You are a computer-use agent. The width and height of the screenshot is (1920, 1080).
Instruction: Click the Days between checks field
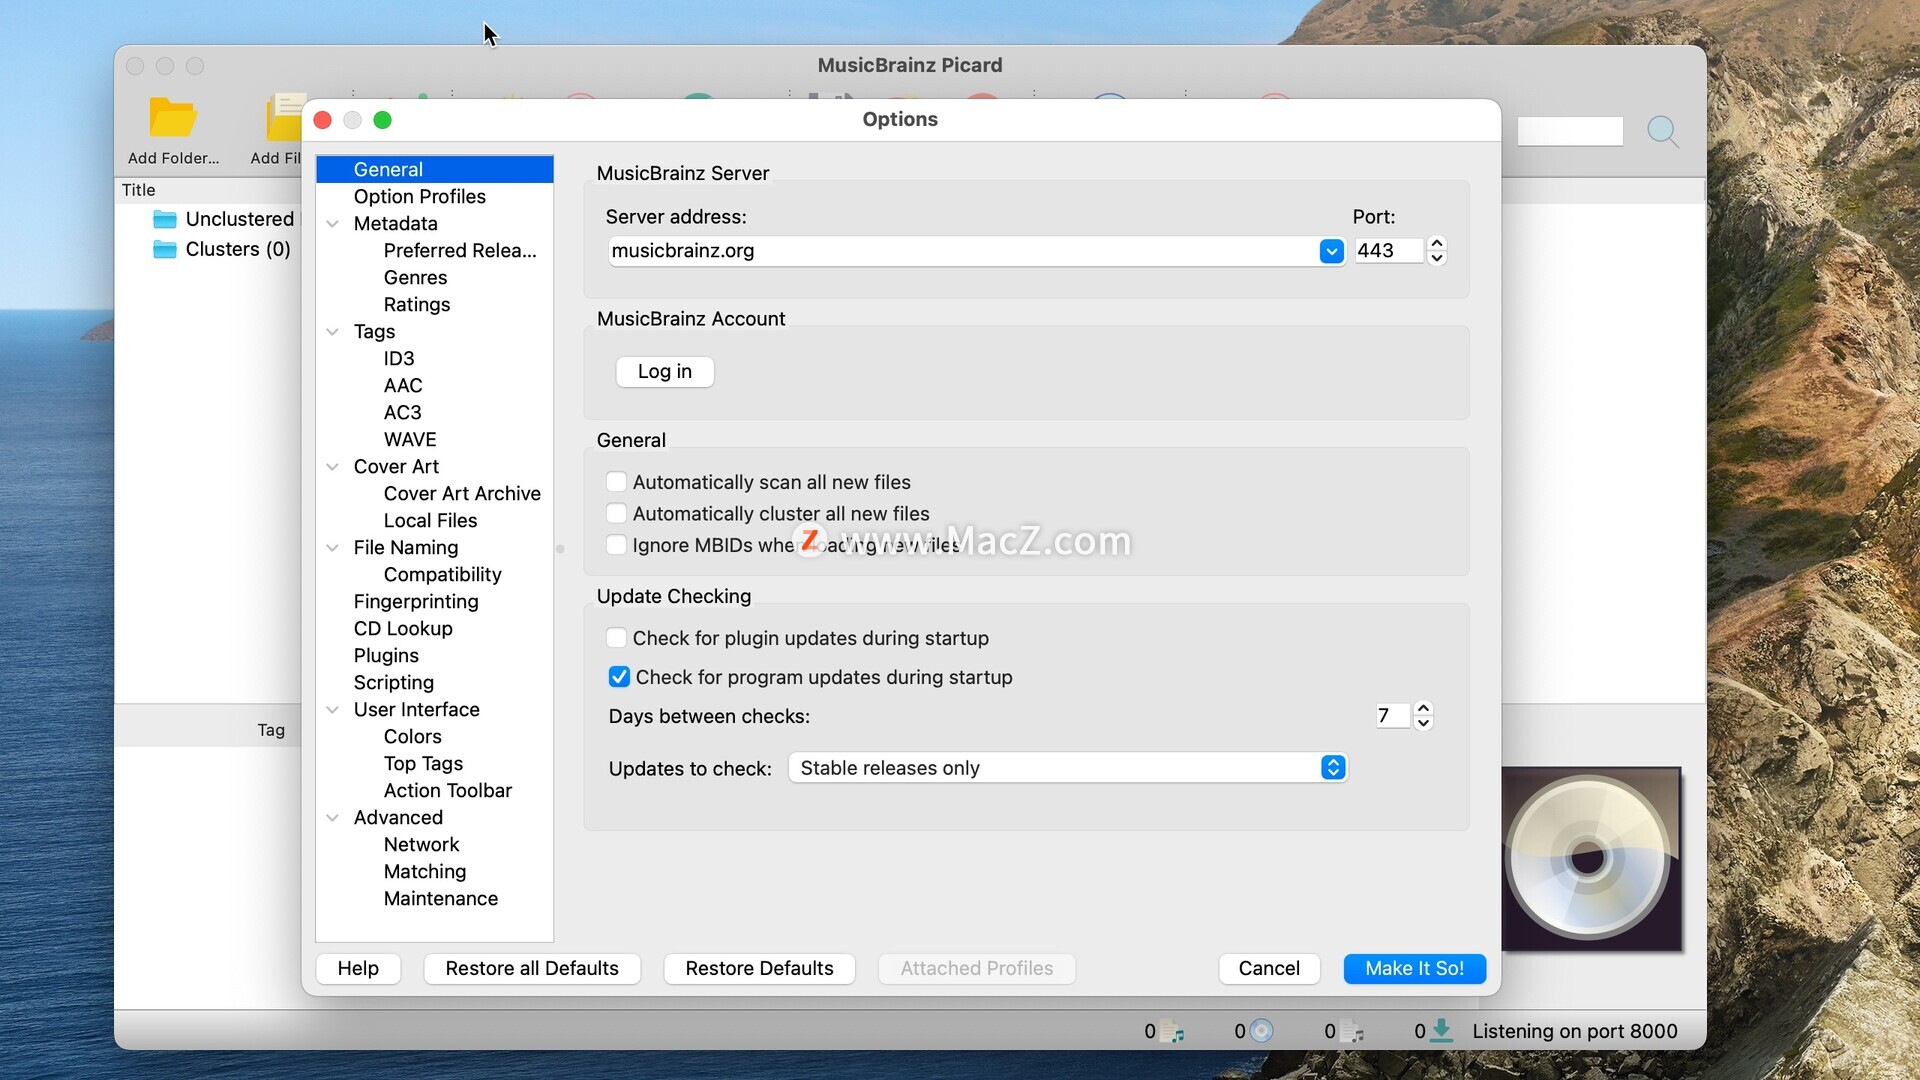(1392, 716)
